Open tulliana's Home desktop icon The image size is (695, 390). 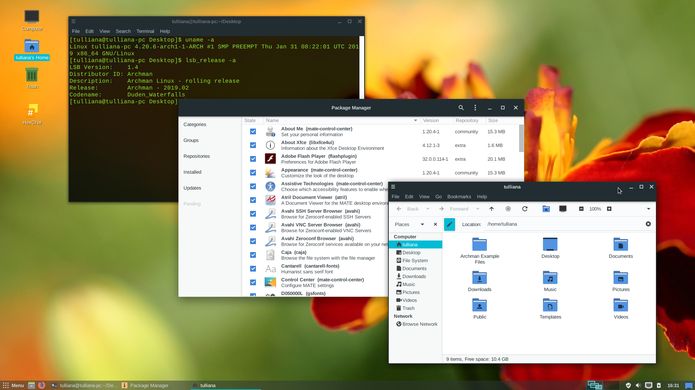coord(31,47)
